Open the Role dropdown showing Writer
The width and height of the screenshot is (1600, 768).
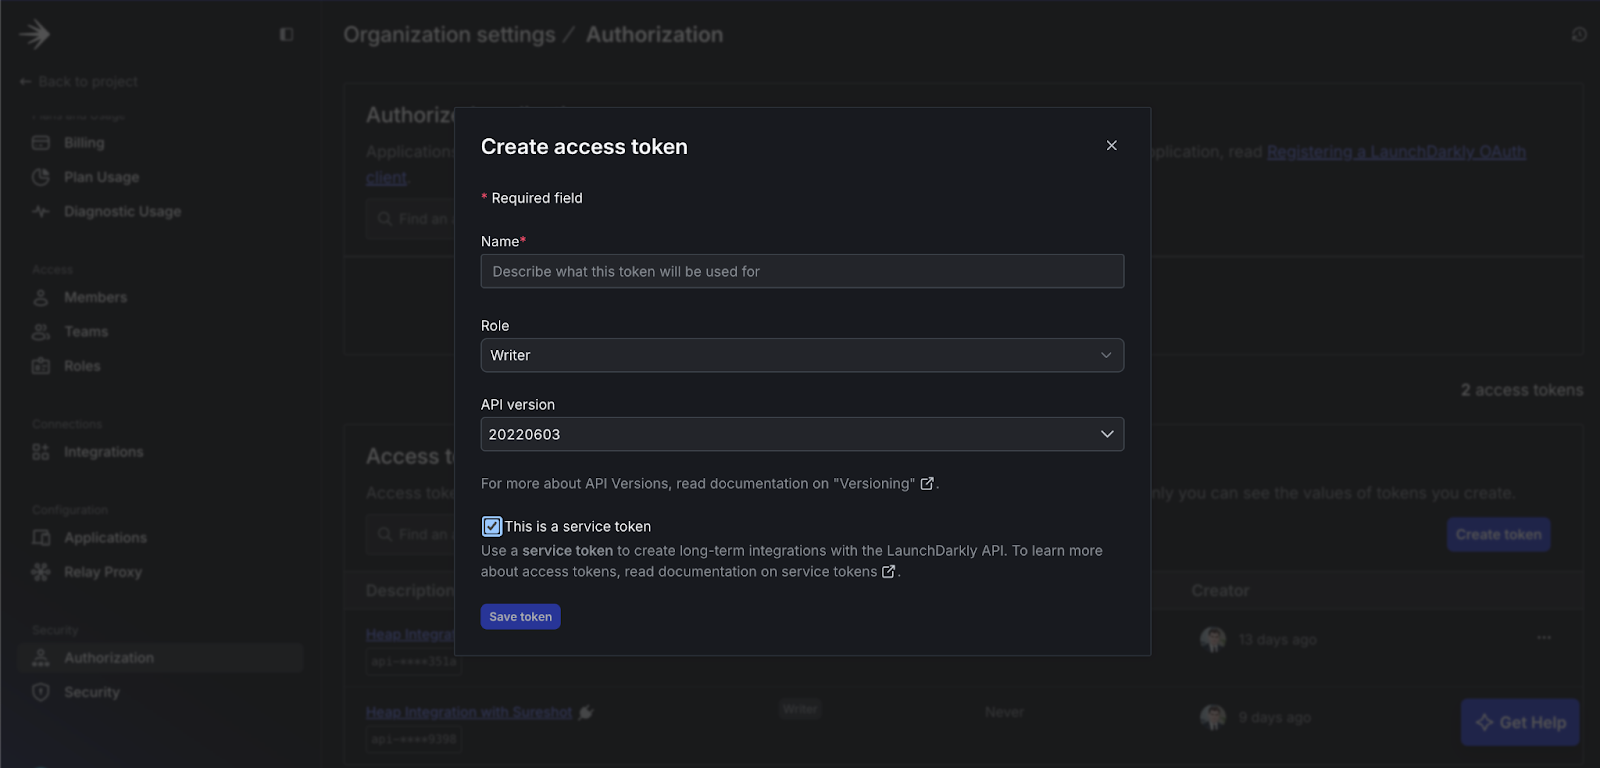[x=801, y=356]
